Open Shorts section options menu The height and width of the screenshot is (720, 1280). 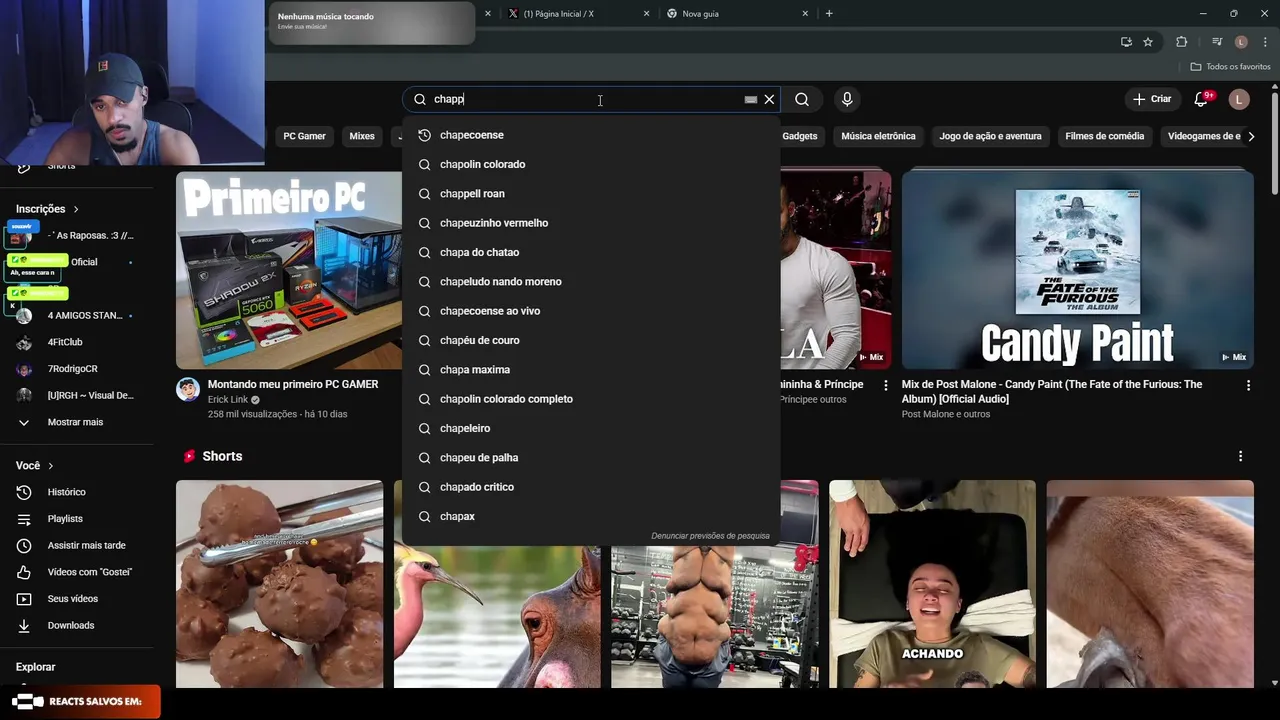[1240, 456]
